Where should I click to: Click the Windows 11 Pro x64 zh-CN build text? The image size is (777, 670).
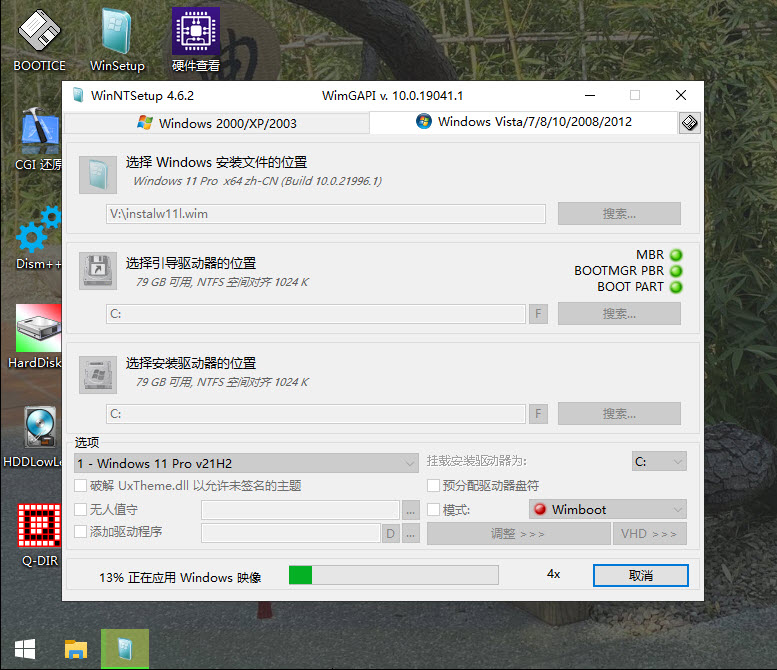(258, 181)
